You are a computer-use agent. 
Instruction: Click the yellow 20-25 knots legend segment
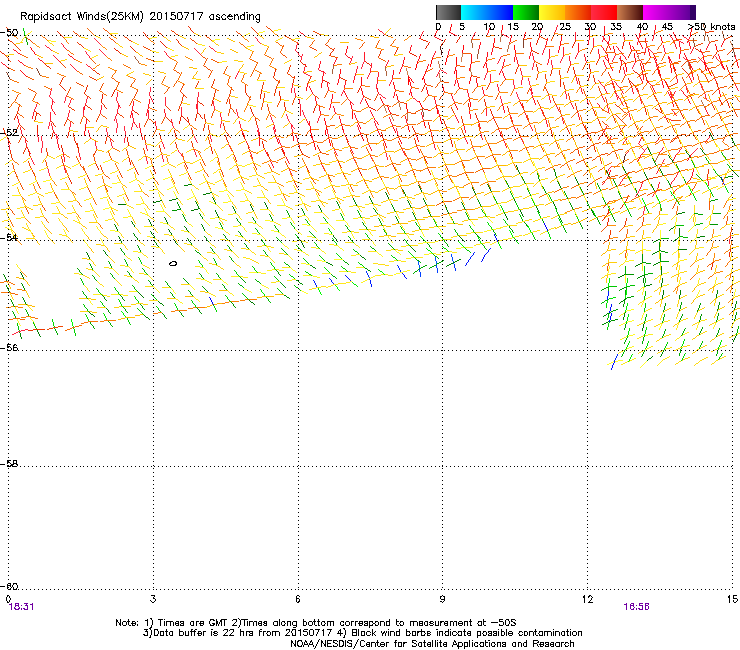(x=552, y=12)
